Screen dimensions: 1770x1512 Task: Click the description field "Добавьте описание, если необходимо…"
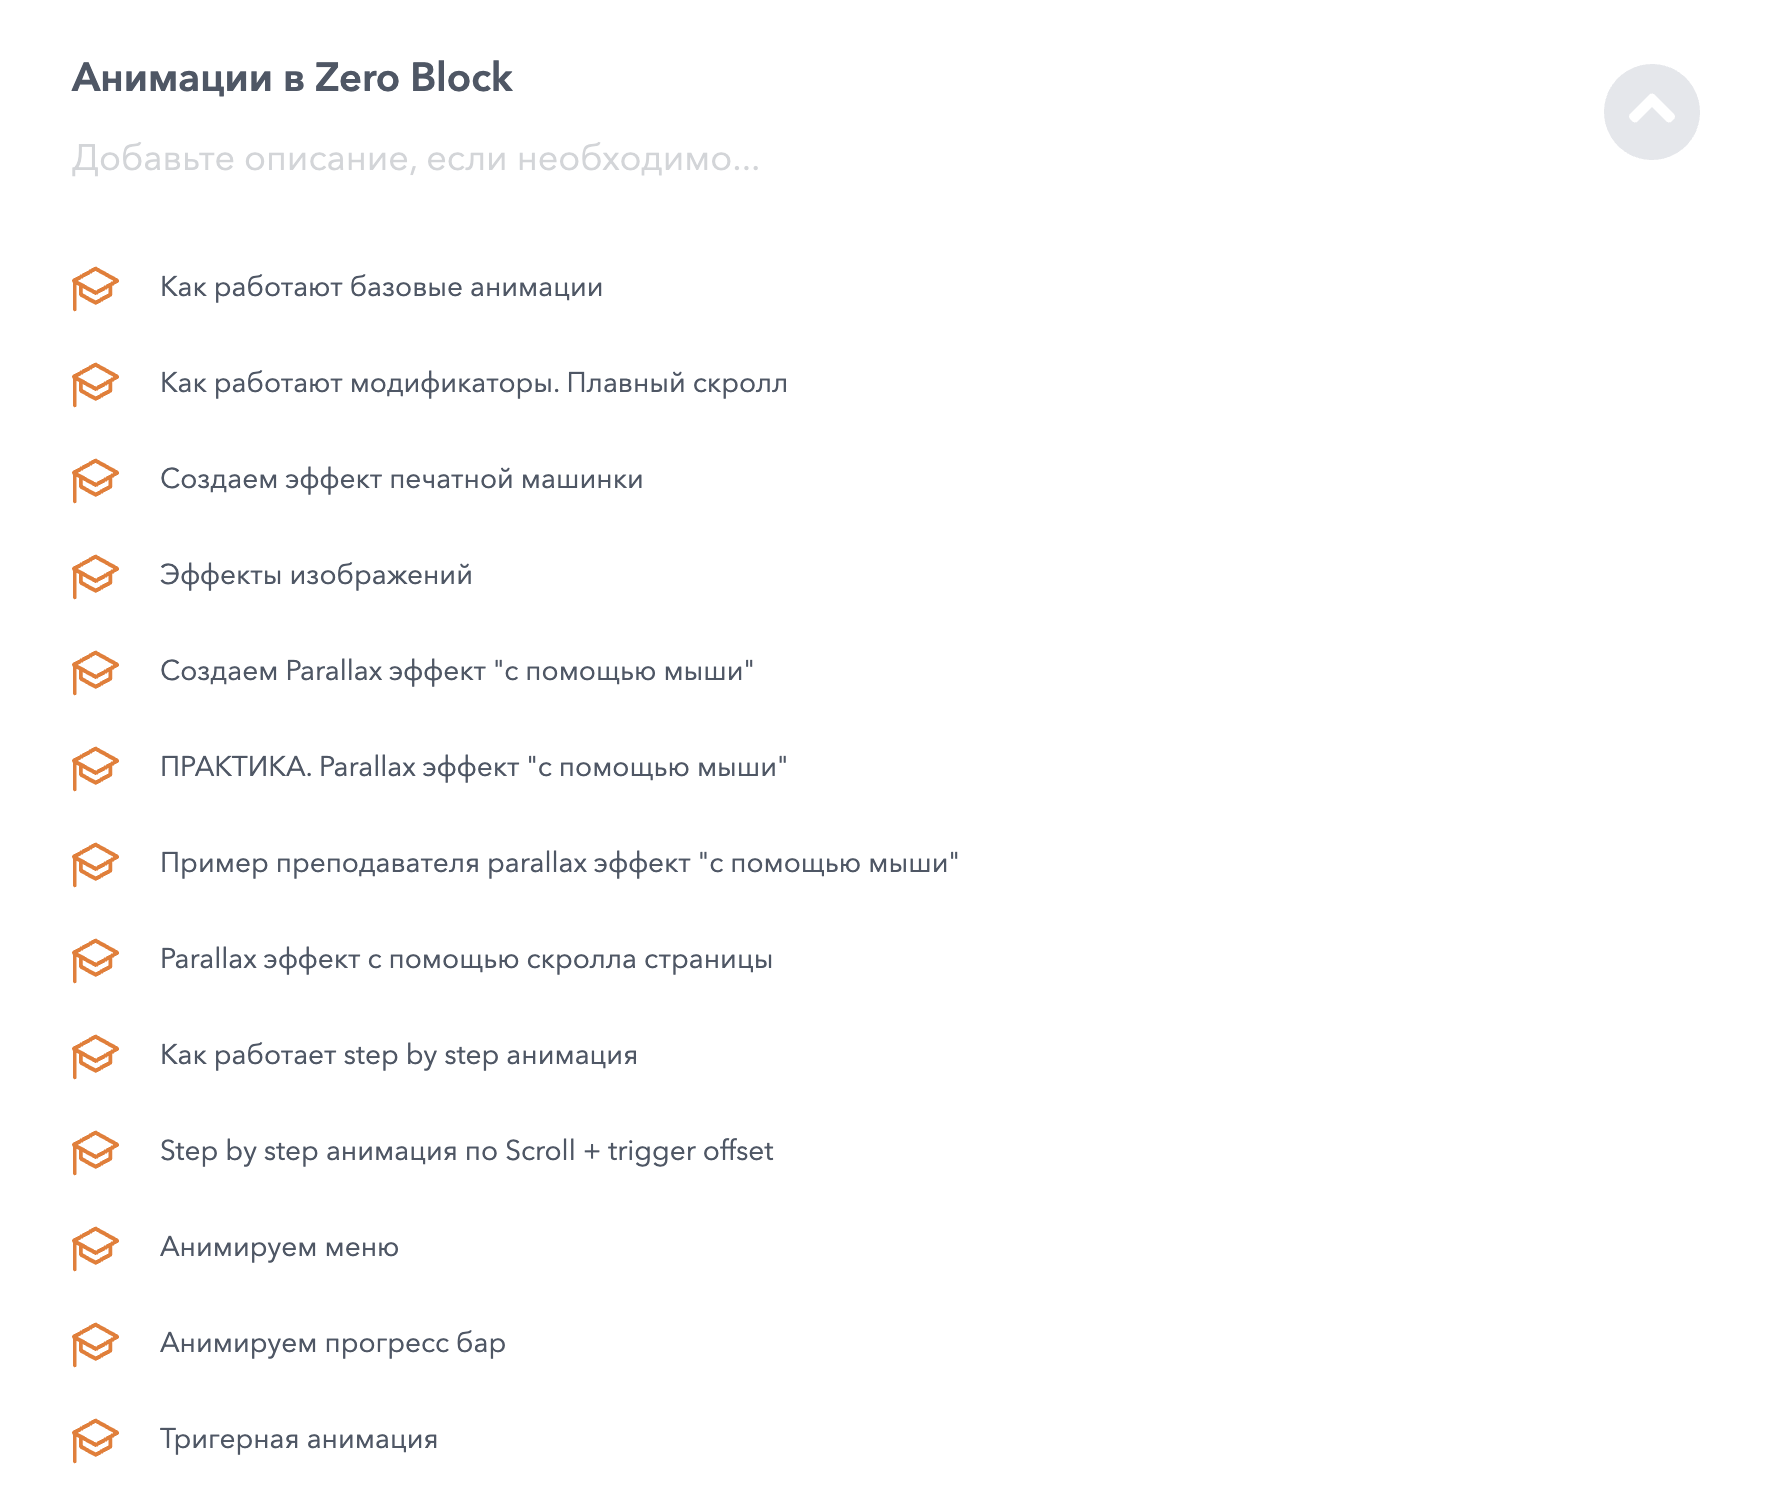(x=415, y=159)
